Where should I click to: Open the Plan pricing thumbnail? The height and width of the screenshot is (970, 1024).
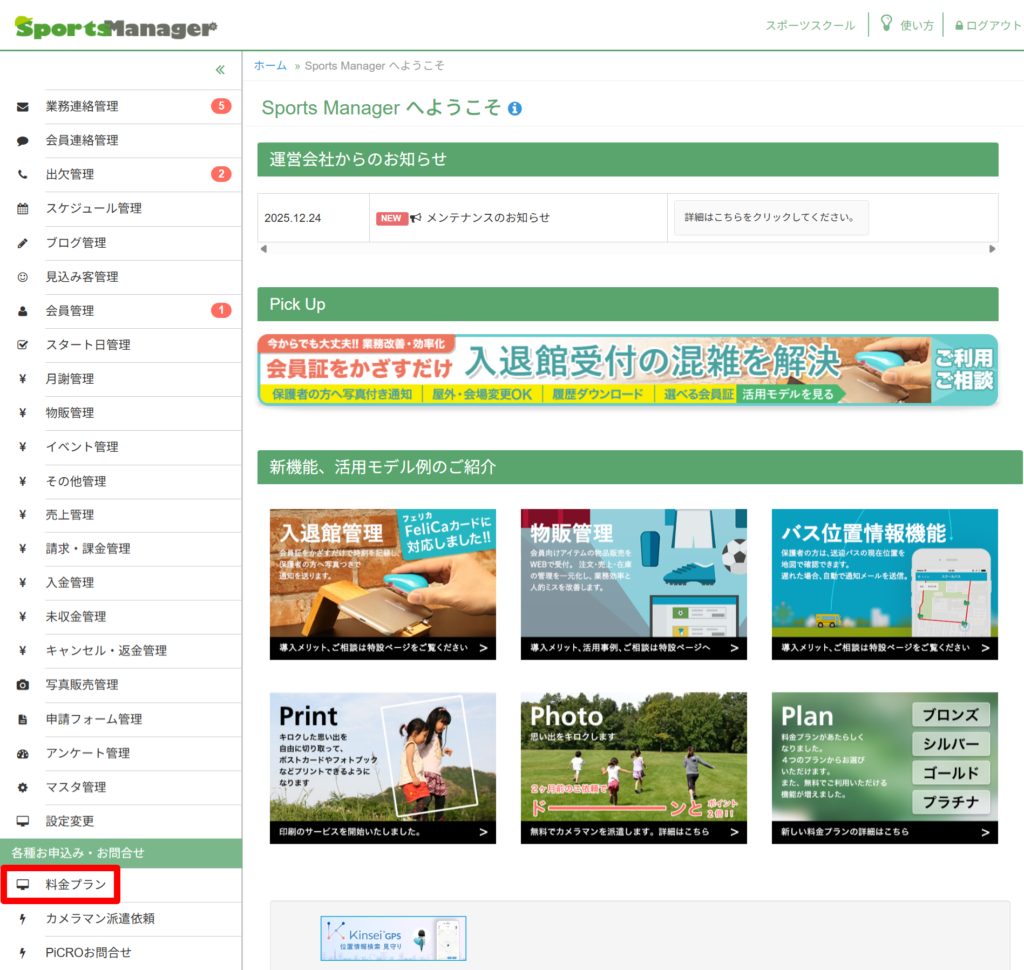pyautogui.click(x=884, y=767)
